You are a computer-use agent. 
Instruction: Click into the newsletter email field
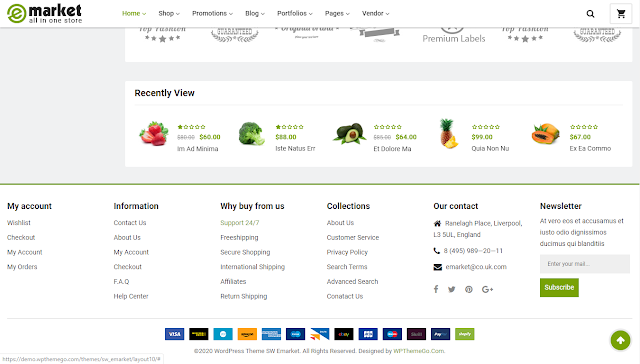[x=584, y=264]
